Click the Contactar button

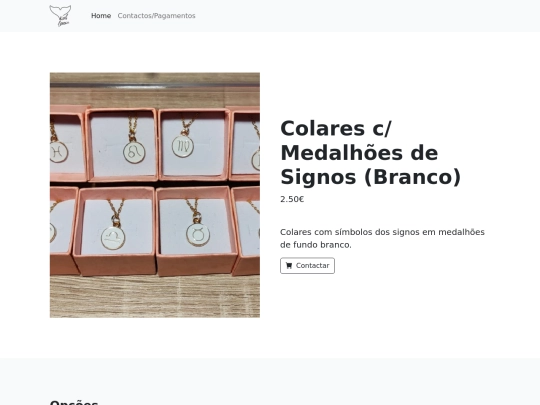pos(307,266)
